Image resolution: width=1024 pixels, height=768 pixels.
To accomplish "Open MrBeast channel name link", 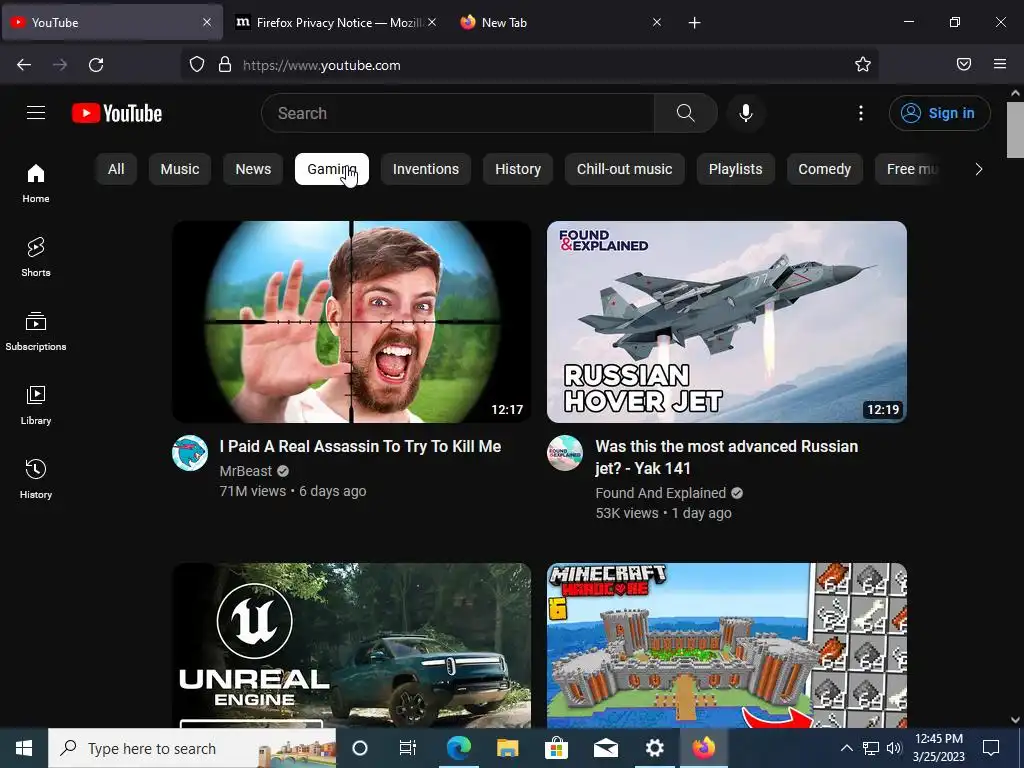I will click(246, 471).
